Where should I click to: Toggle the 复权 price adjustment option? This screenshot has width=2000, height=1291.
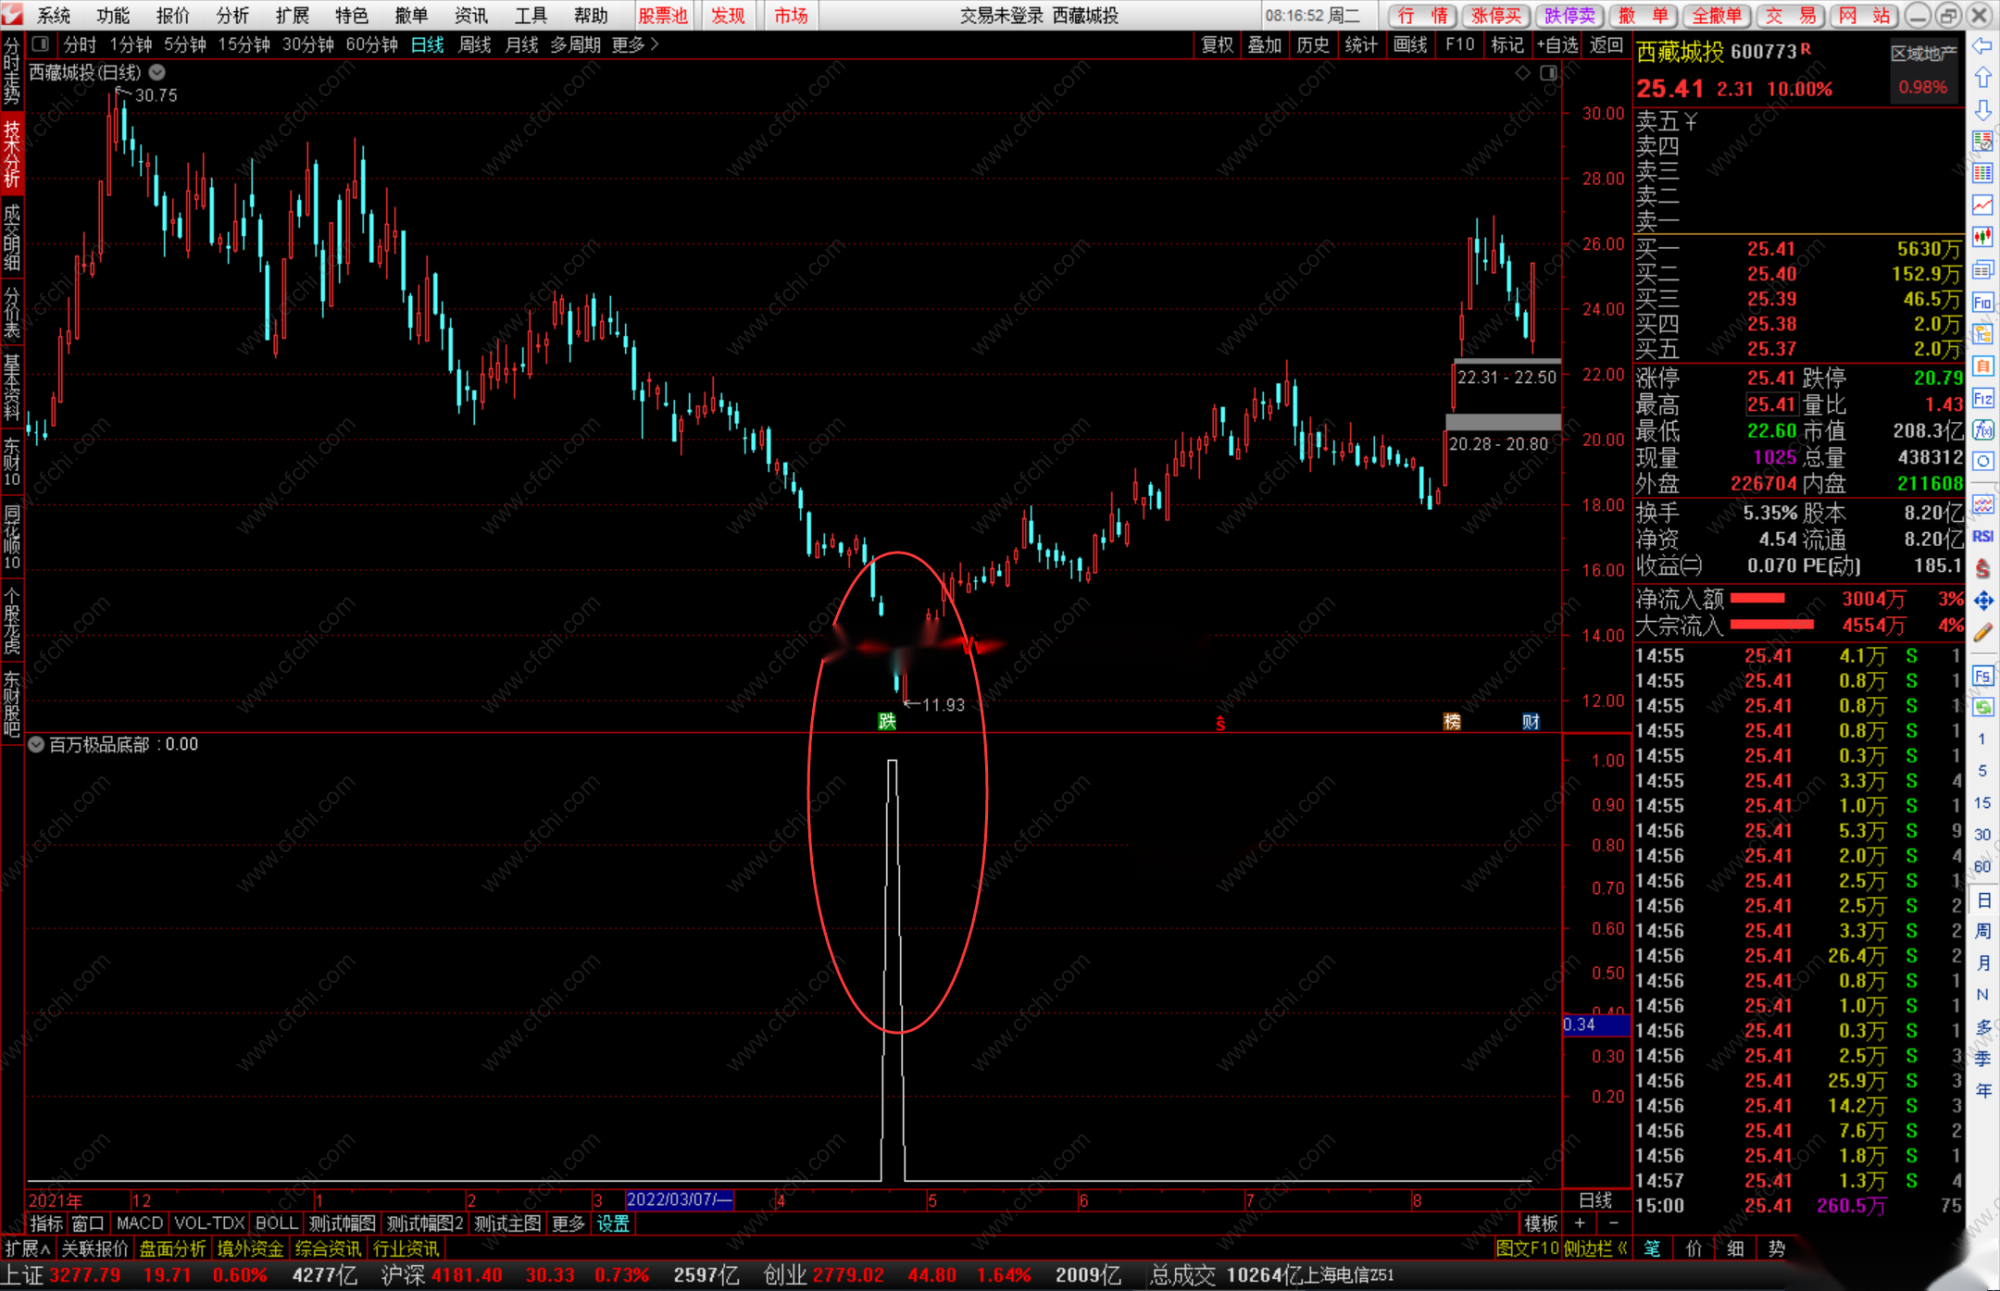pyautogui.click(x=1217, y=44)
